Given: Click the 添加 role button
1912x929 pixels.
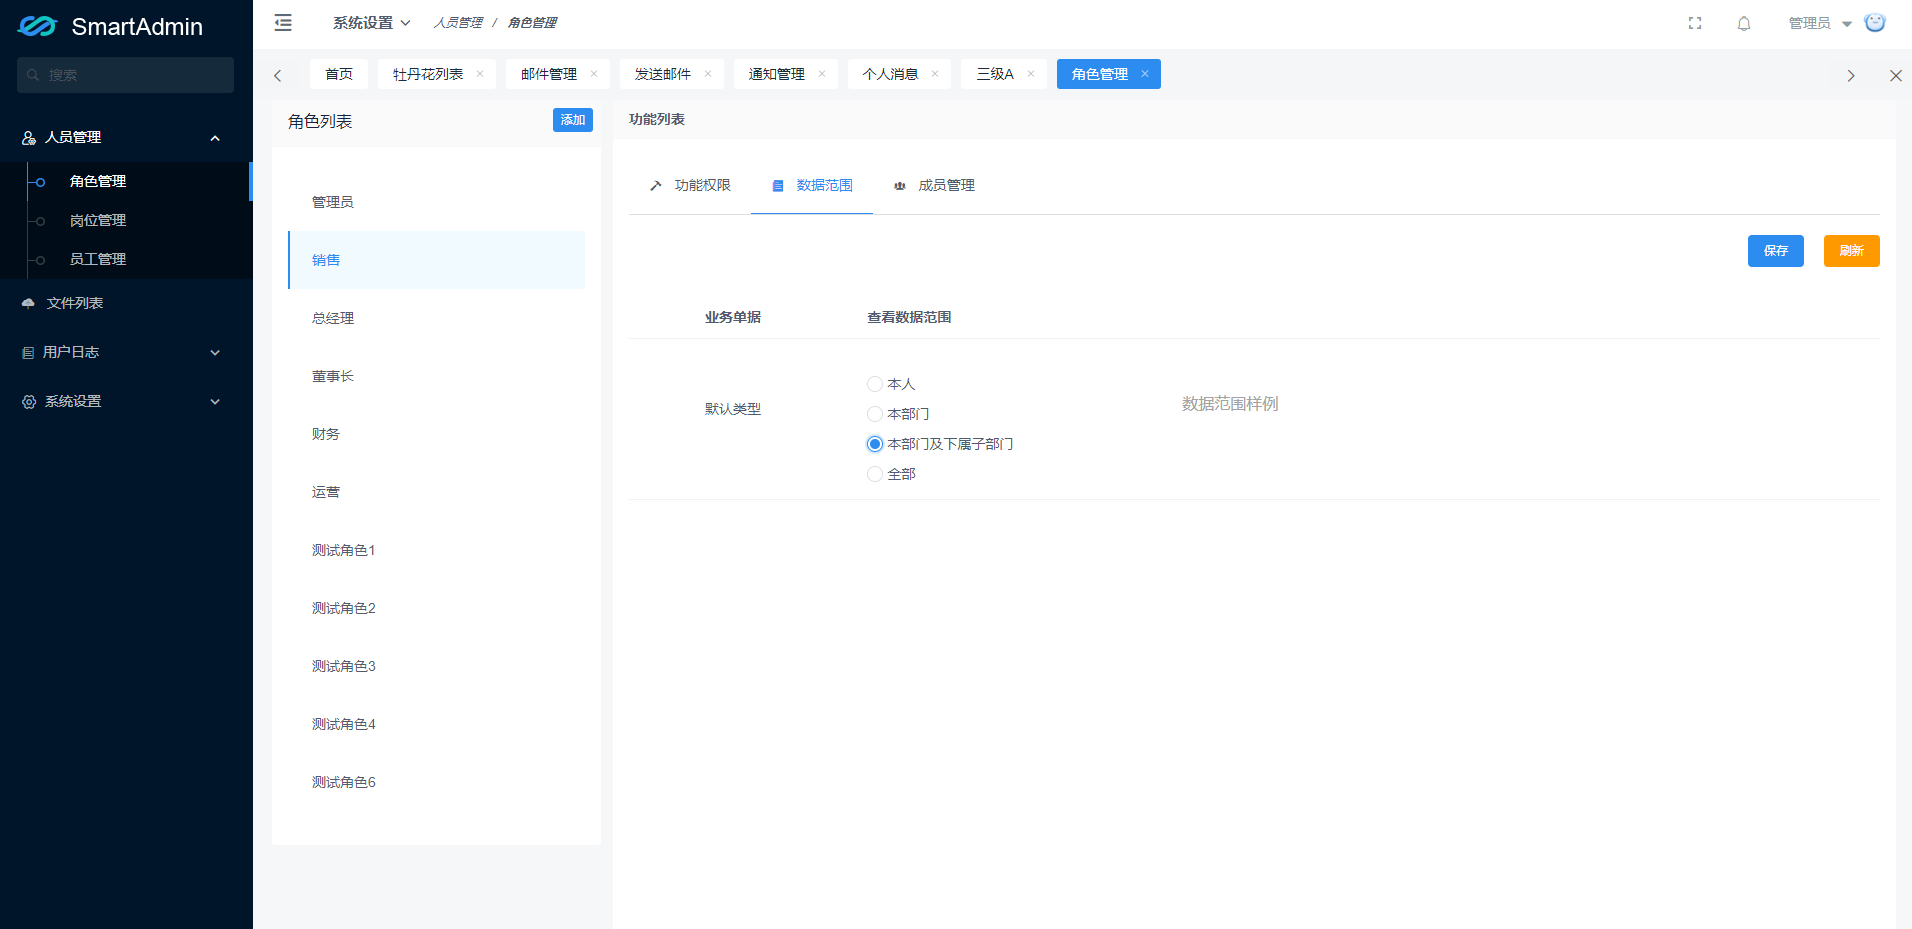Looking at the screenshot, I should 573,120.
